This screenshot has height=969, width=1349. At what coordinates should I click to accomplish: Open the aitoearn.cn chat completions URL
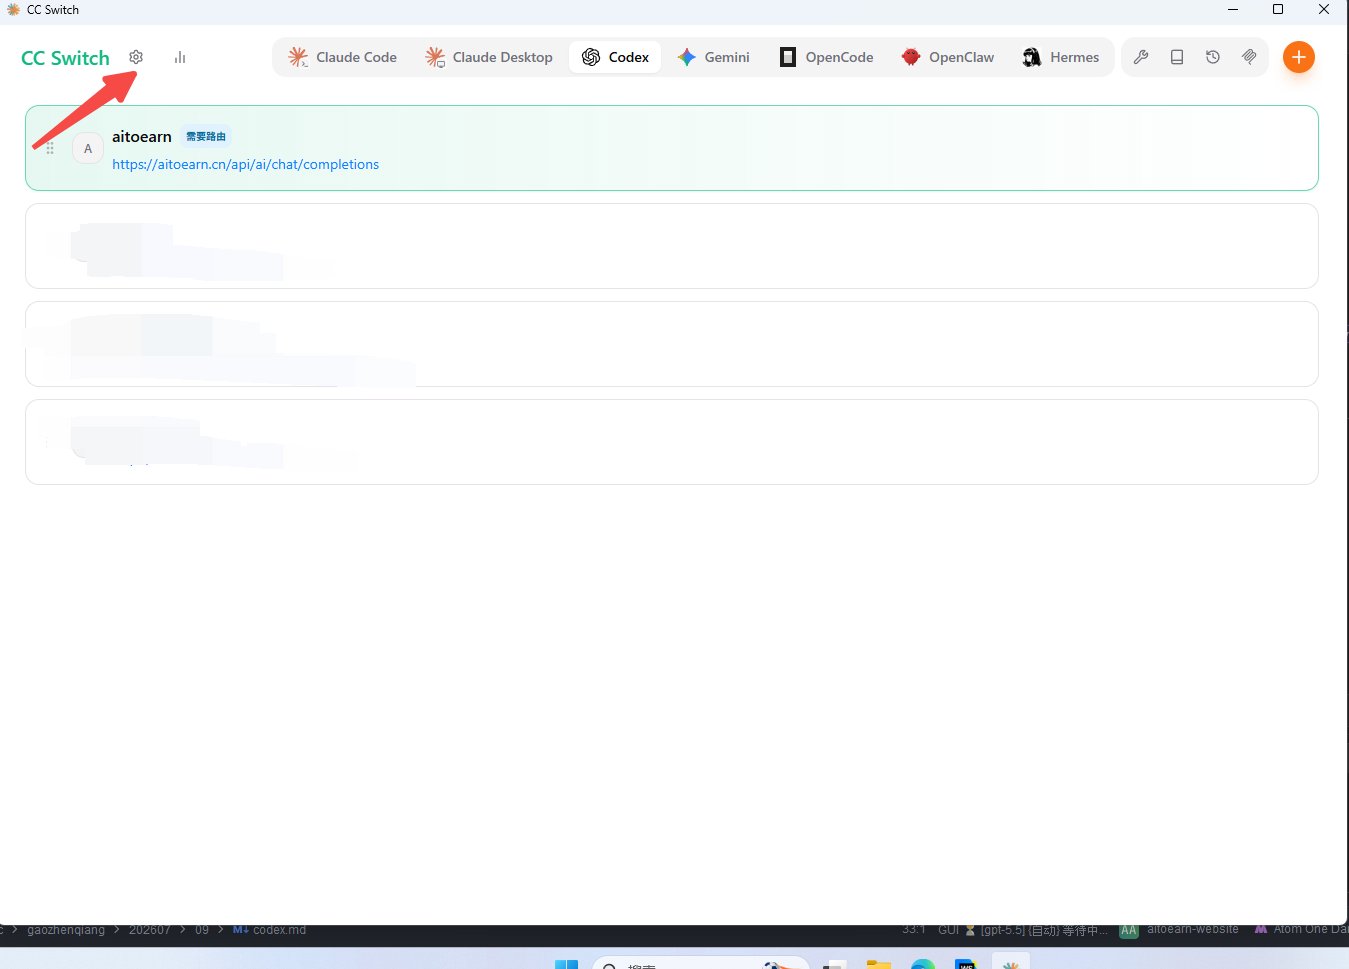(x=245, y=164)
